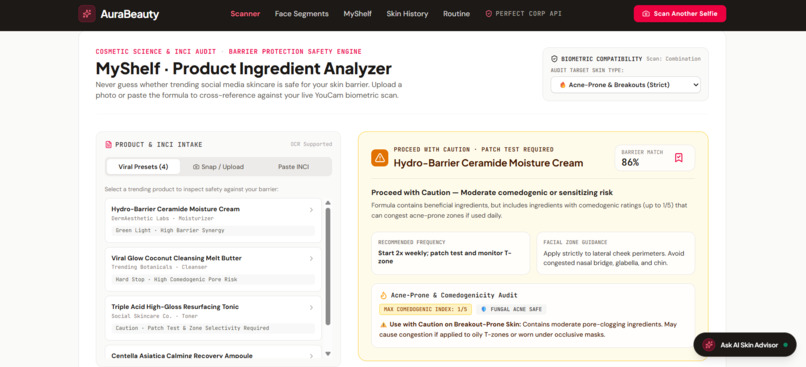Click the document icon beside Product & INCI Intake

pyautogui.click(x=108, y=144)
